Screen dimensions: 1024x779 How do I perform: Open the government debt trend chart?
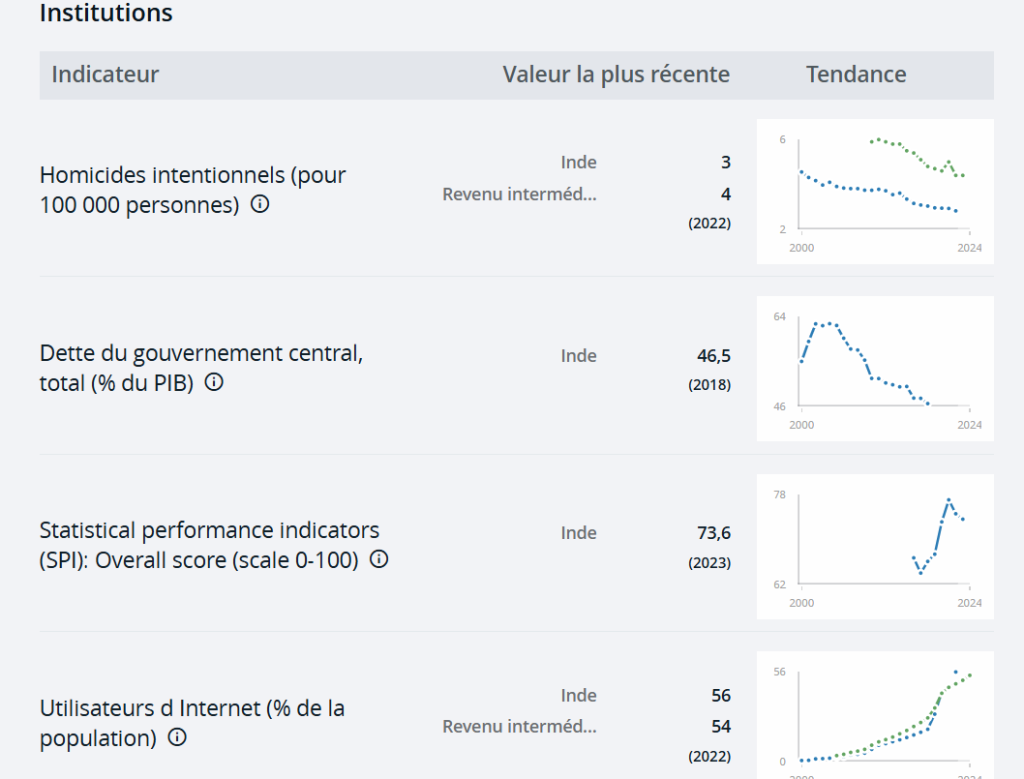(875, 369)
